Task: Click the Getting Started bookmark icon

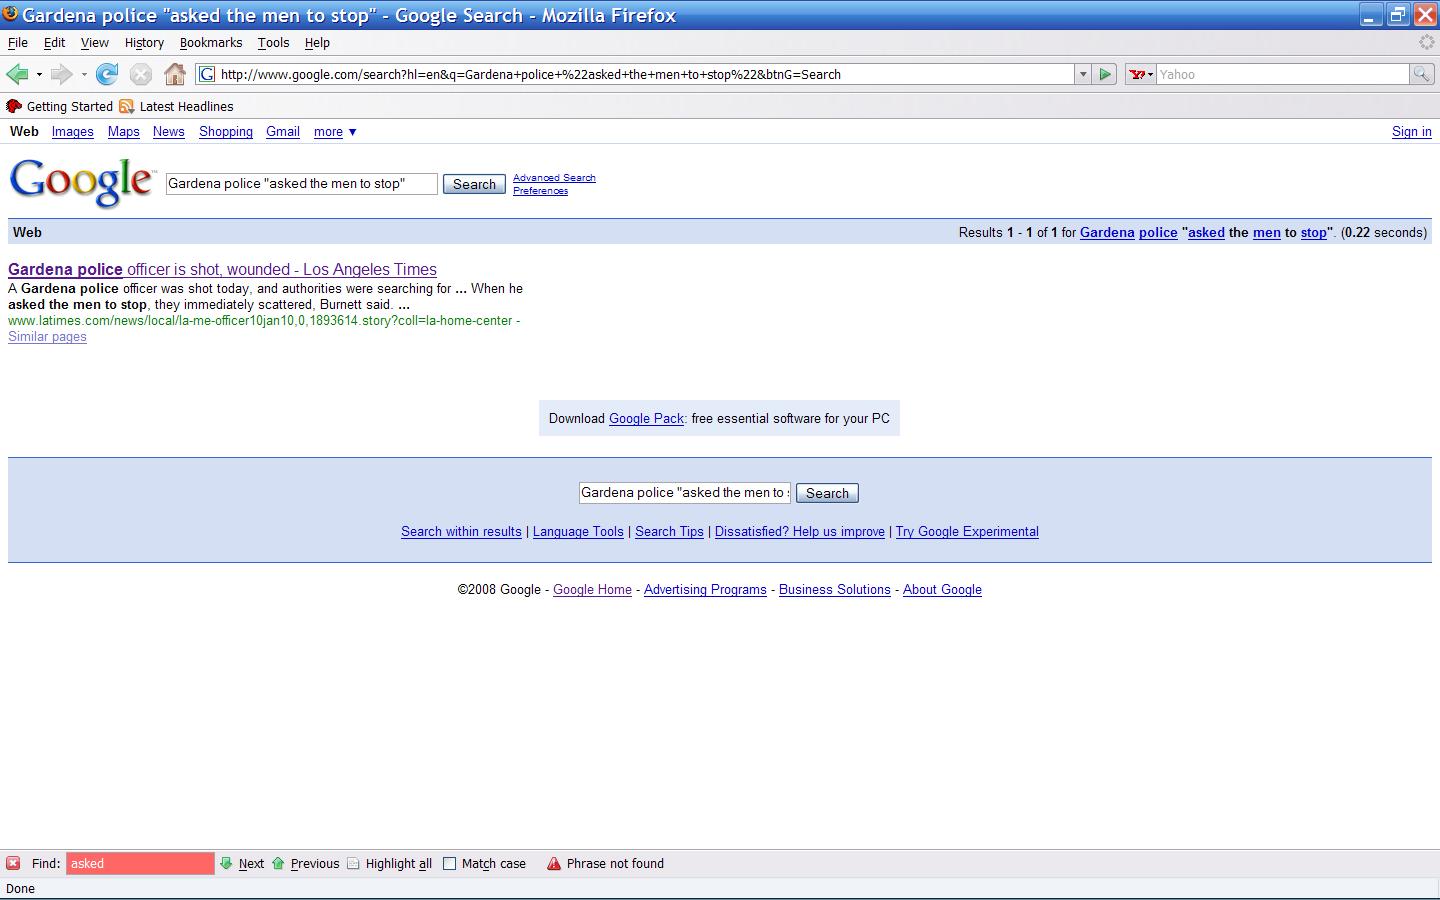Action: coord(14,106)
